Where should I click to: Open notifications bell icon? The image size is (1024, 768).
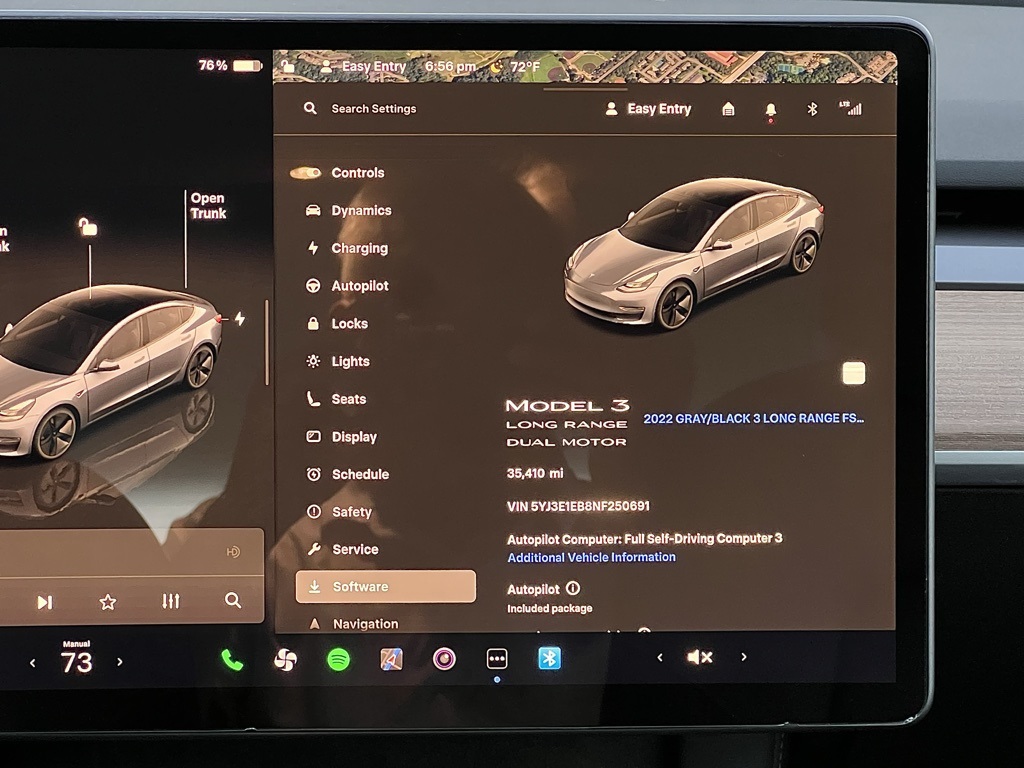[x=770, y=109]
